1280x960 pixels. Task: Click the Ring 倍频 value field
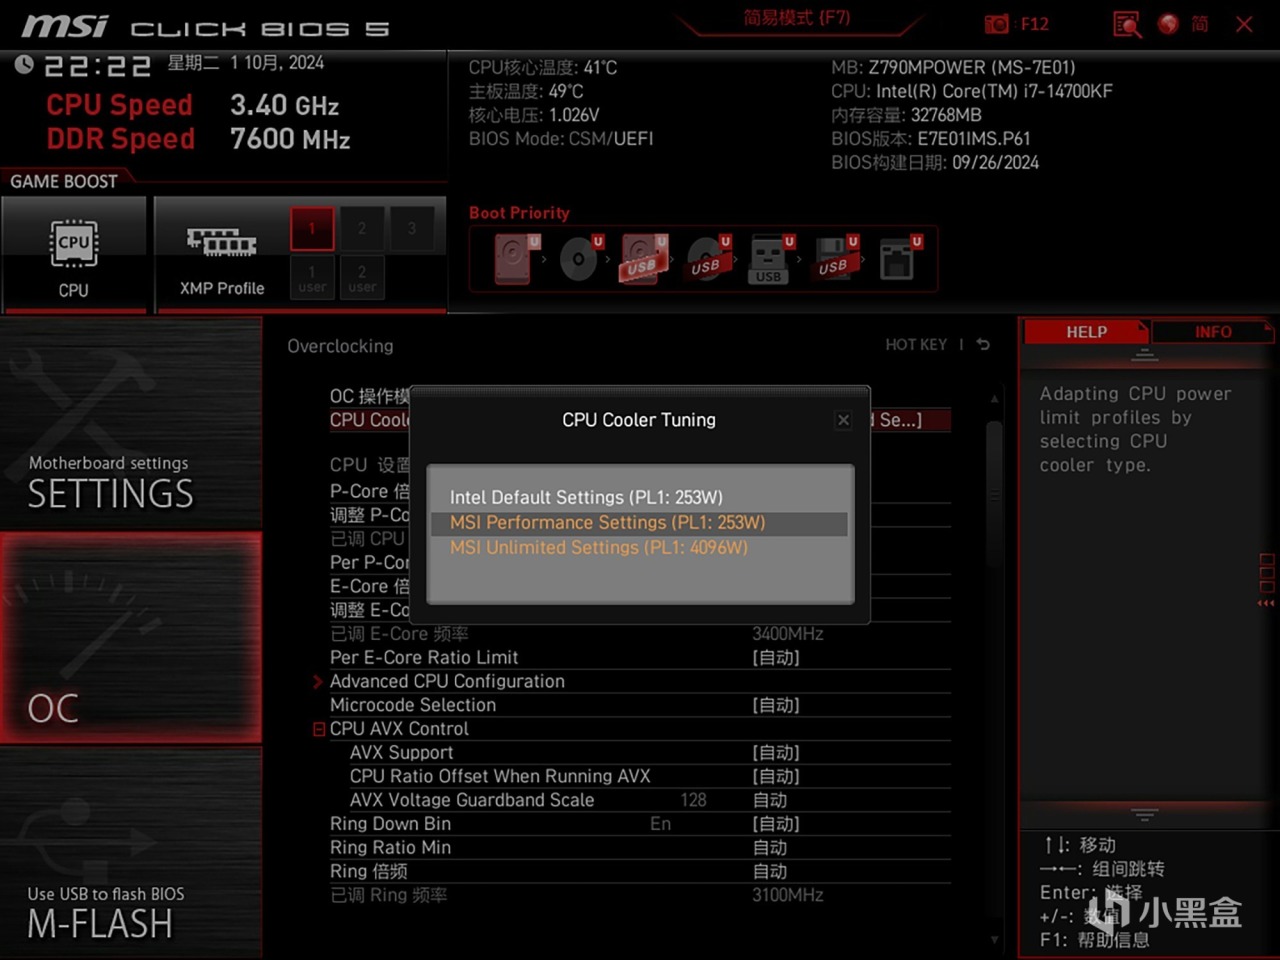pos(770,872)
